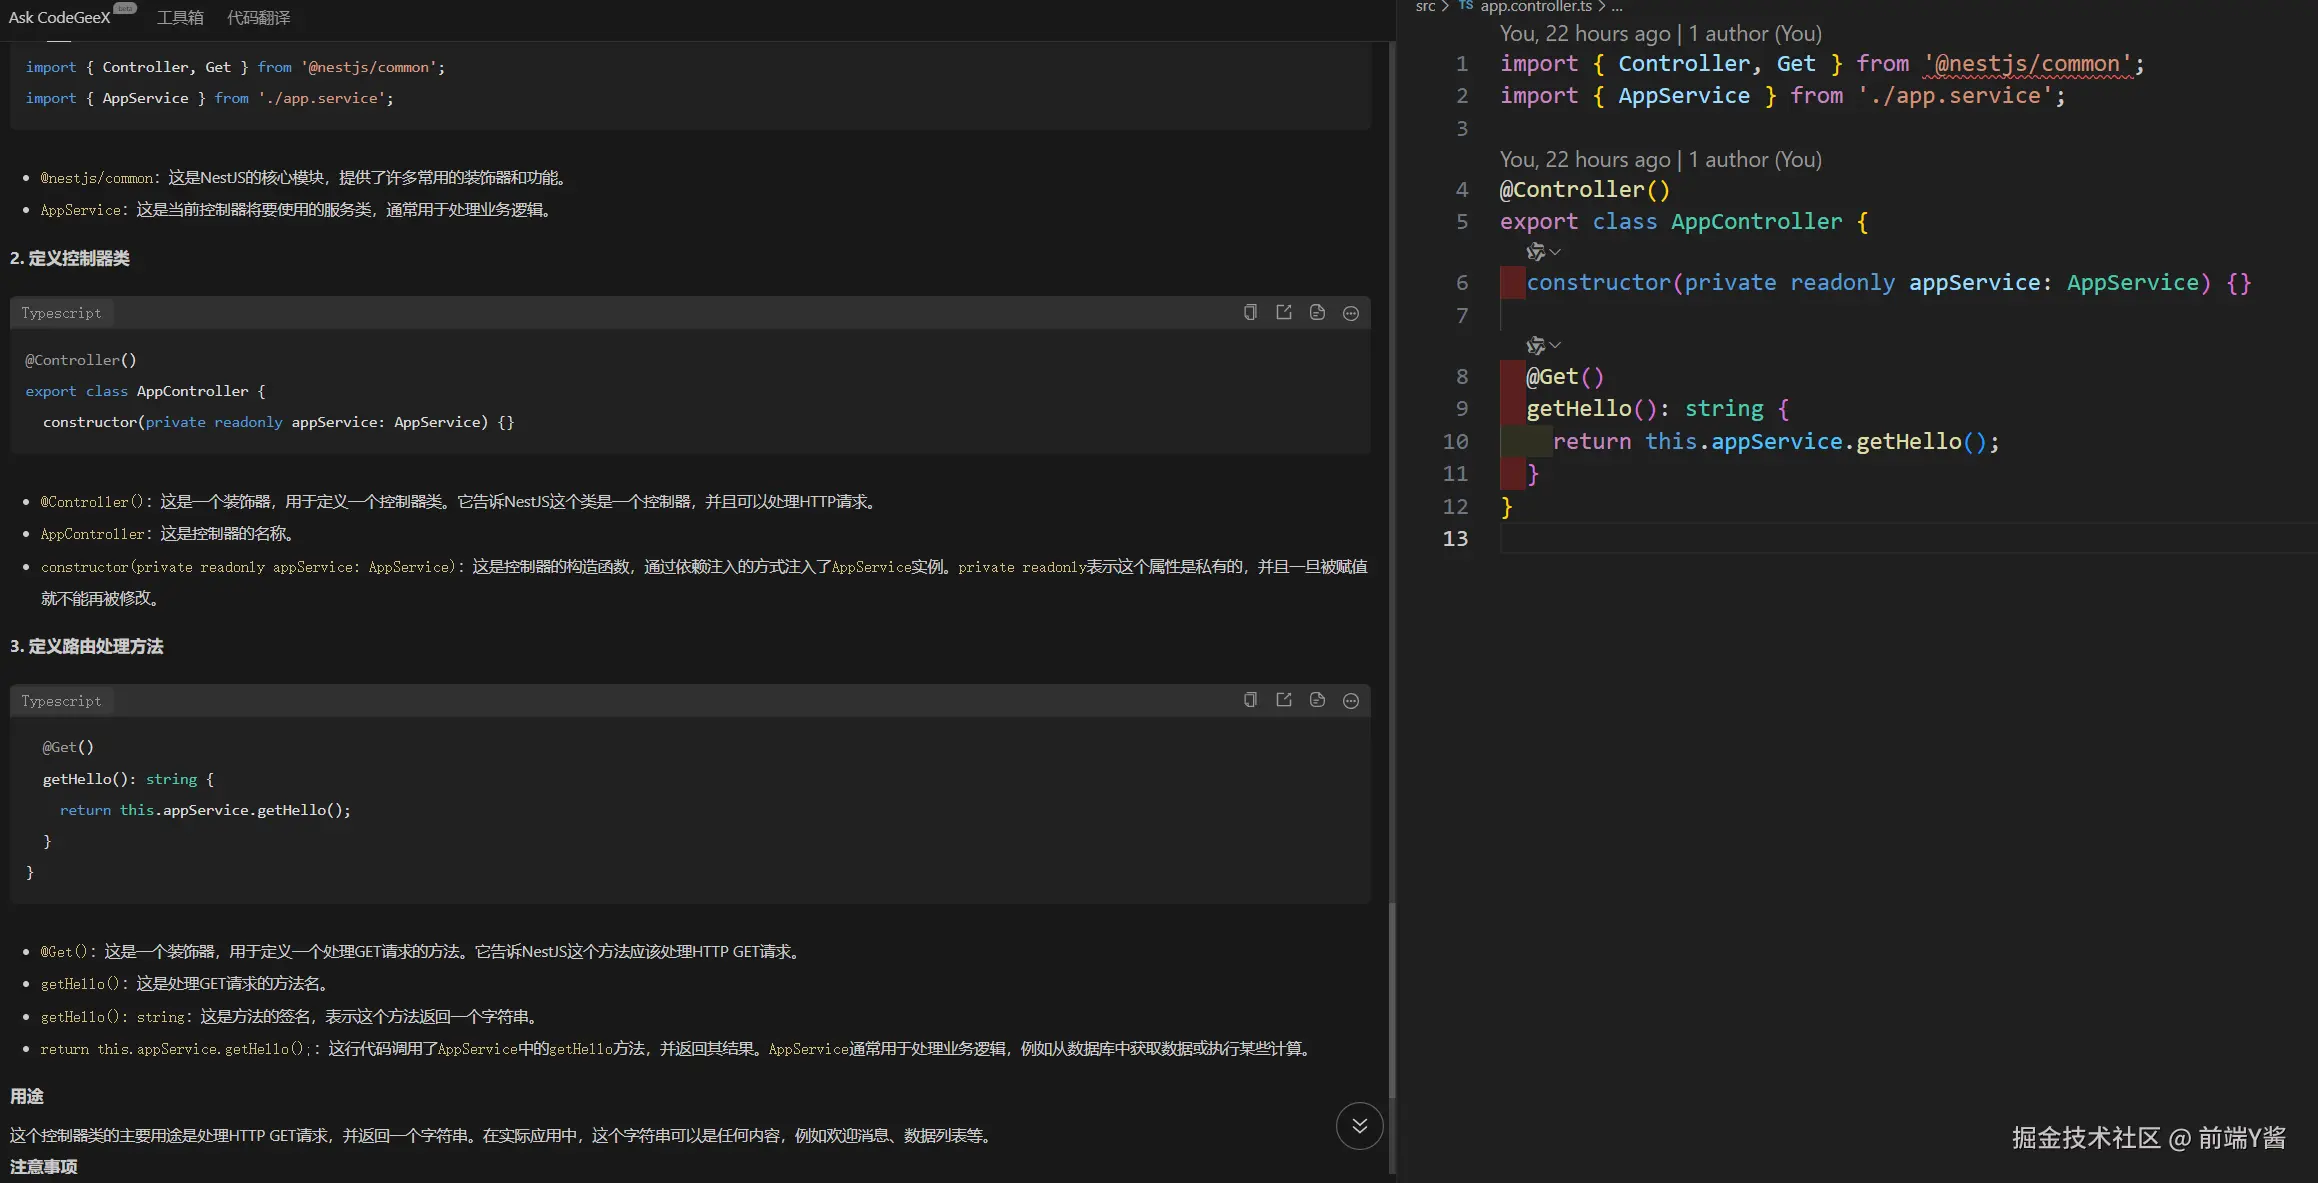Save the AppController code block to a new file
The width and height of the screenshot is (2318, 1183).
point(1317,313)
